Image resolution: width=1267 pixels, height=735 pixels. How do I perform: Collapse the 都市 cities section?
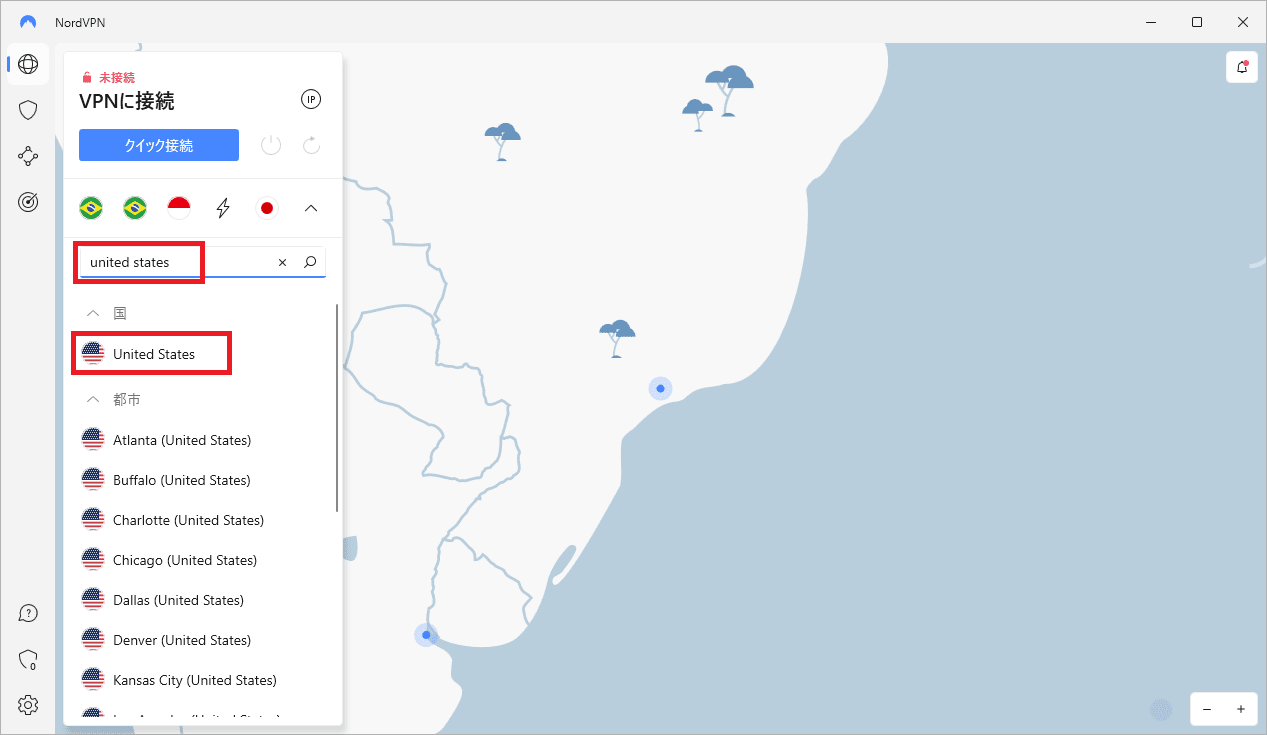coord(93,399)
